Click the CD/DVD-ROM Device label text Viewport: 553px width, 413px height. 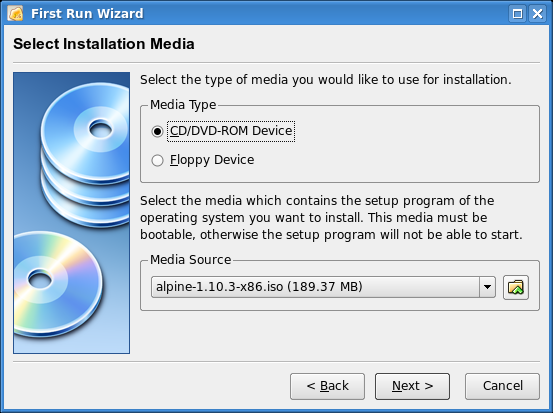tap(231, 131)
